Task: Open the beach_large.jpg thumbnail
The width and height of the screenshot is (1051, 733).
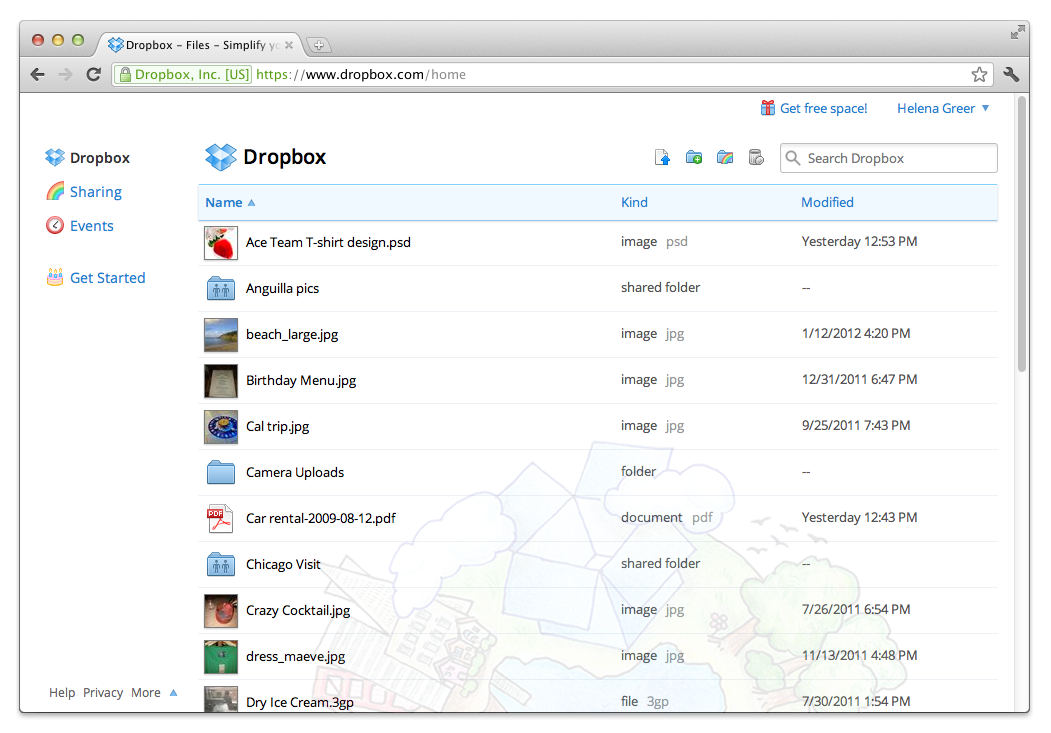Action: click(x=220, y=335)
